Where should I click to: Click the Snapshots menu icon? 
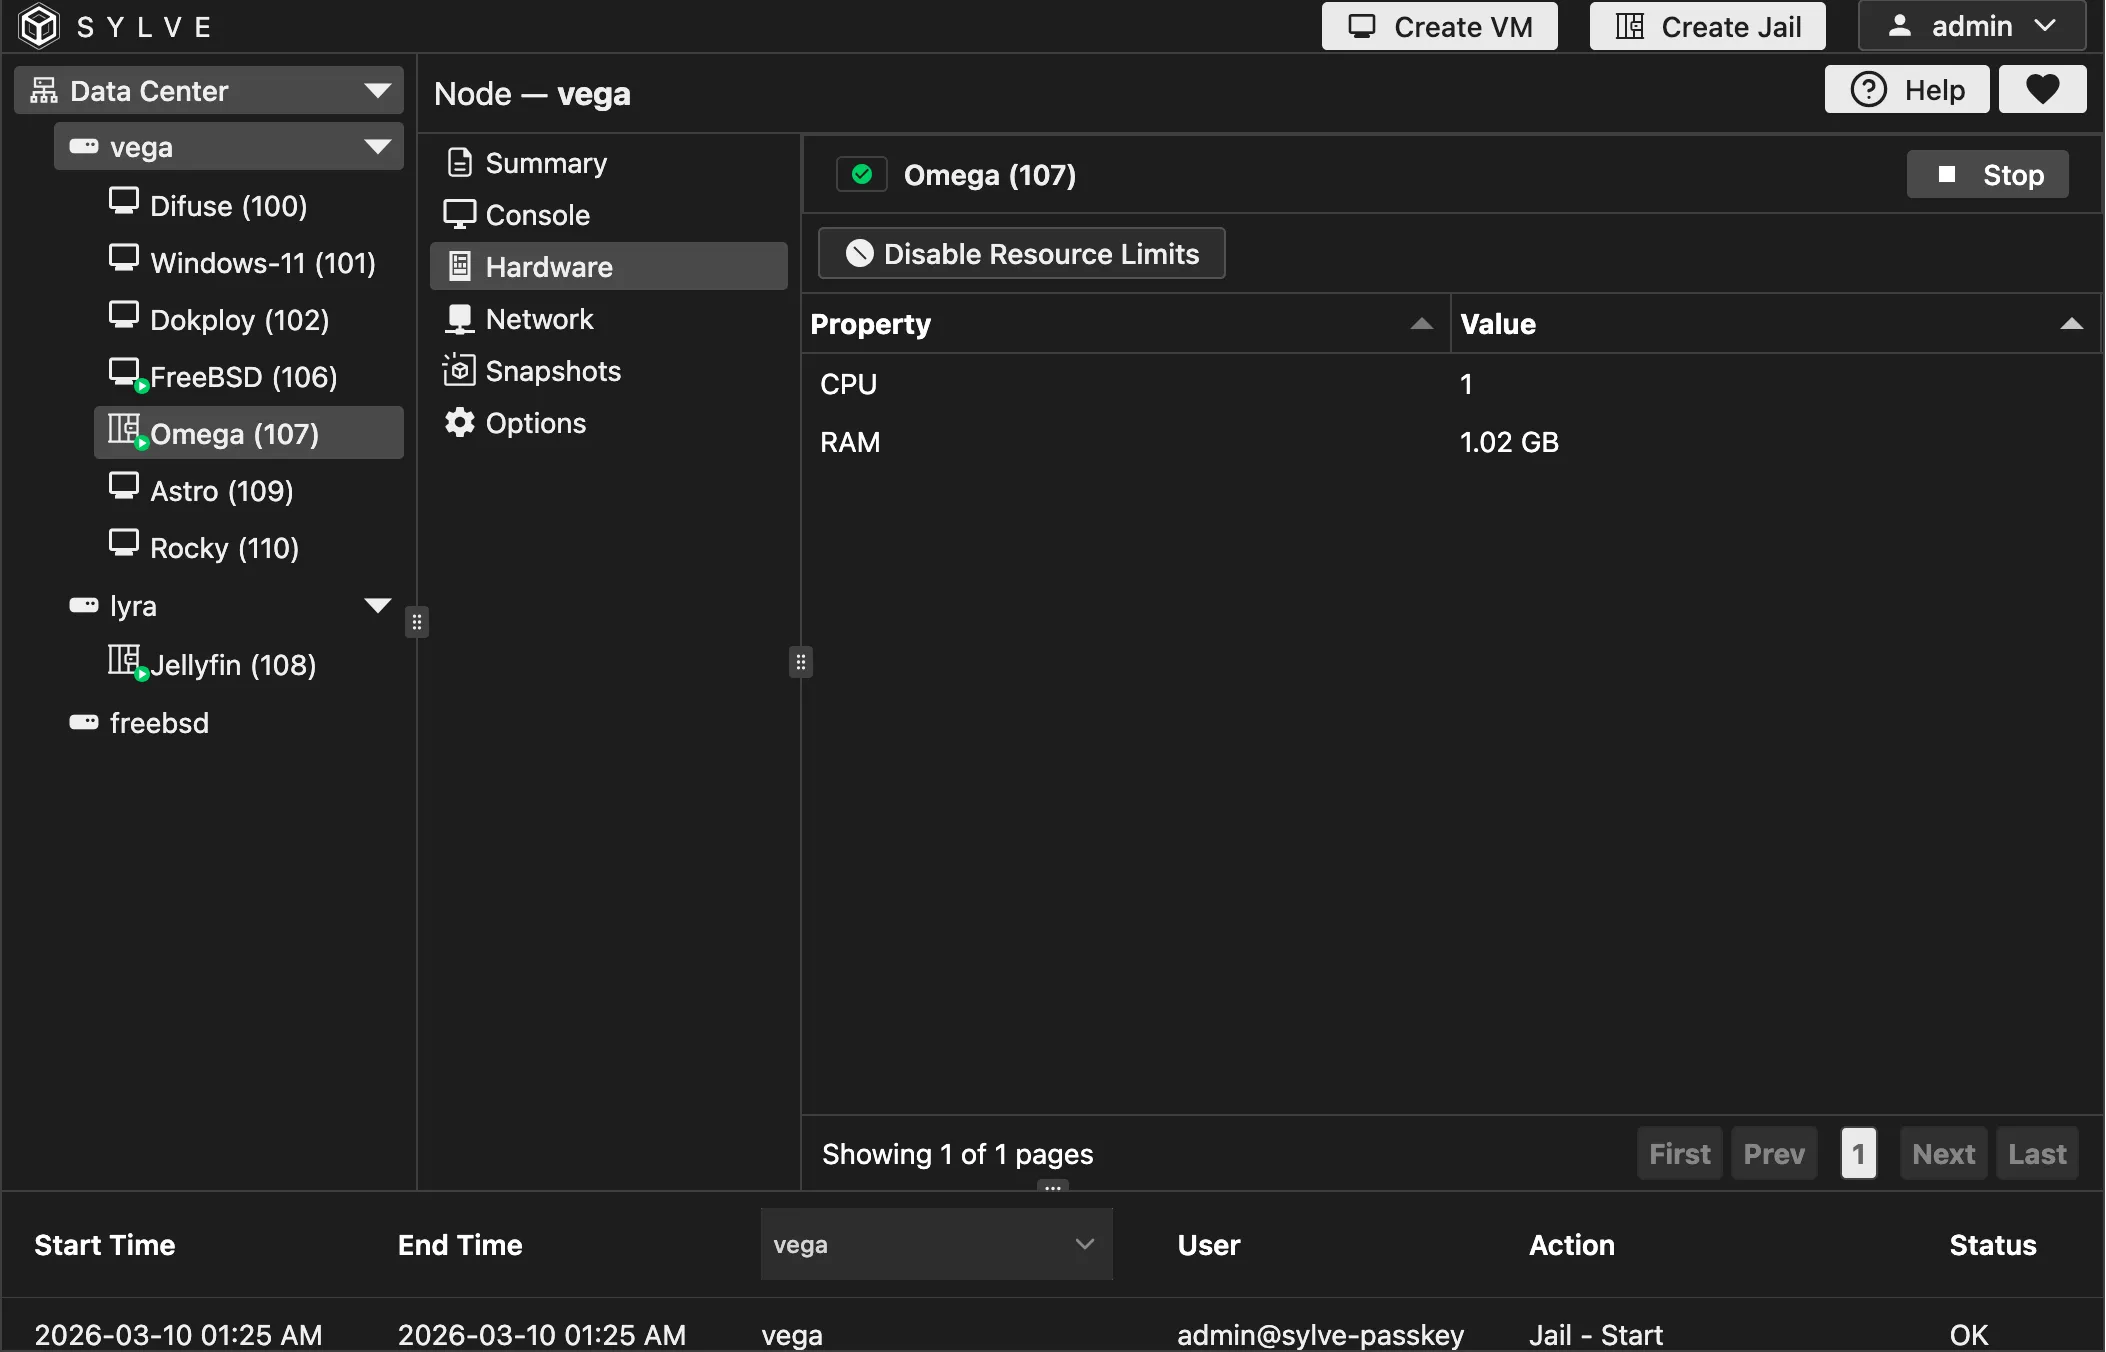[459, 371]
